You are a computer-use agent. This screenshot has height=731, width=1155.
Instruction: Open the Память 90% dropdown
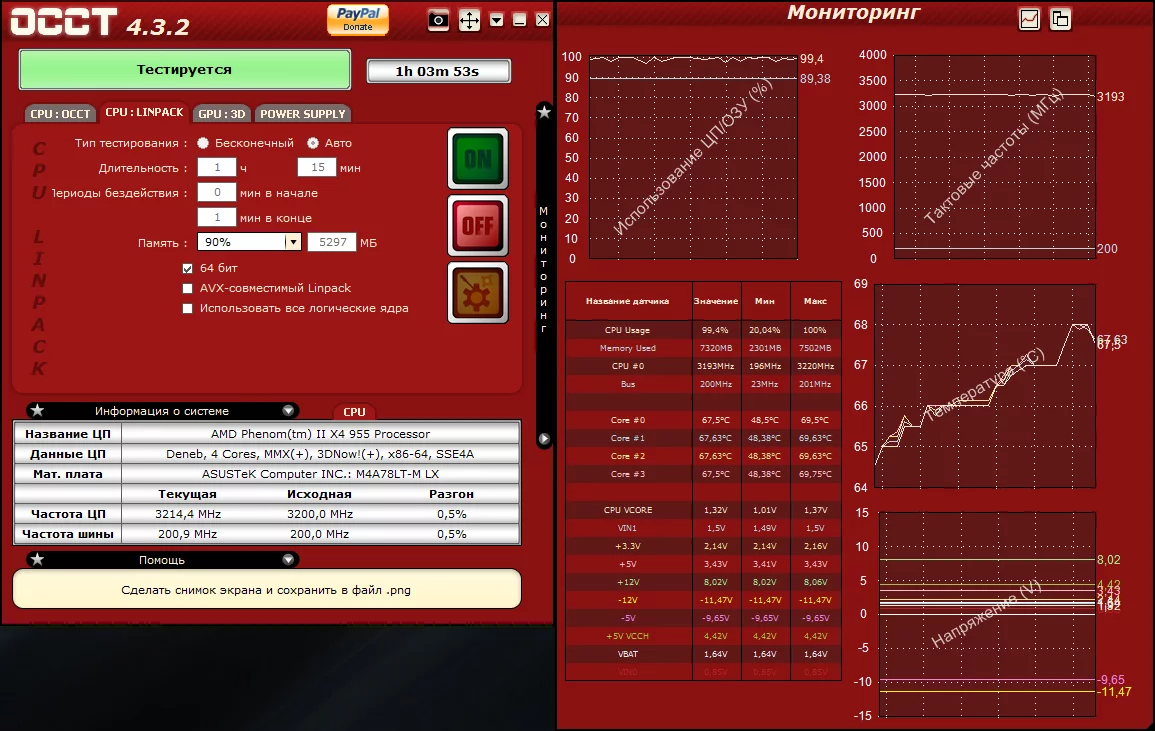tap(250, 242)
